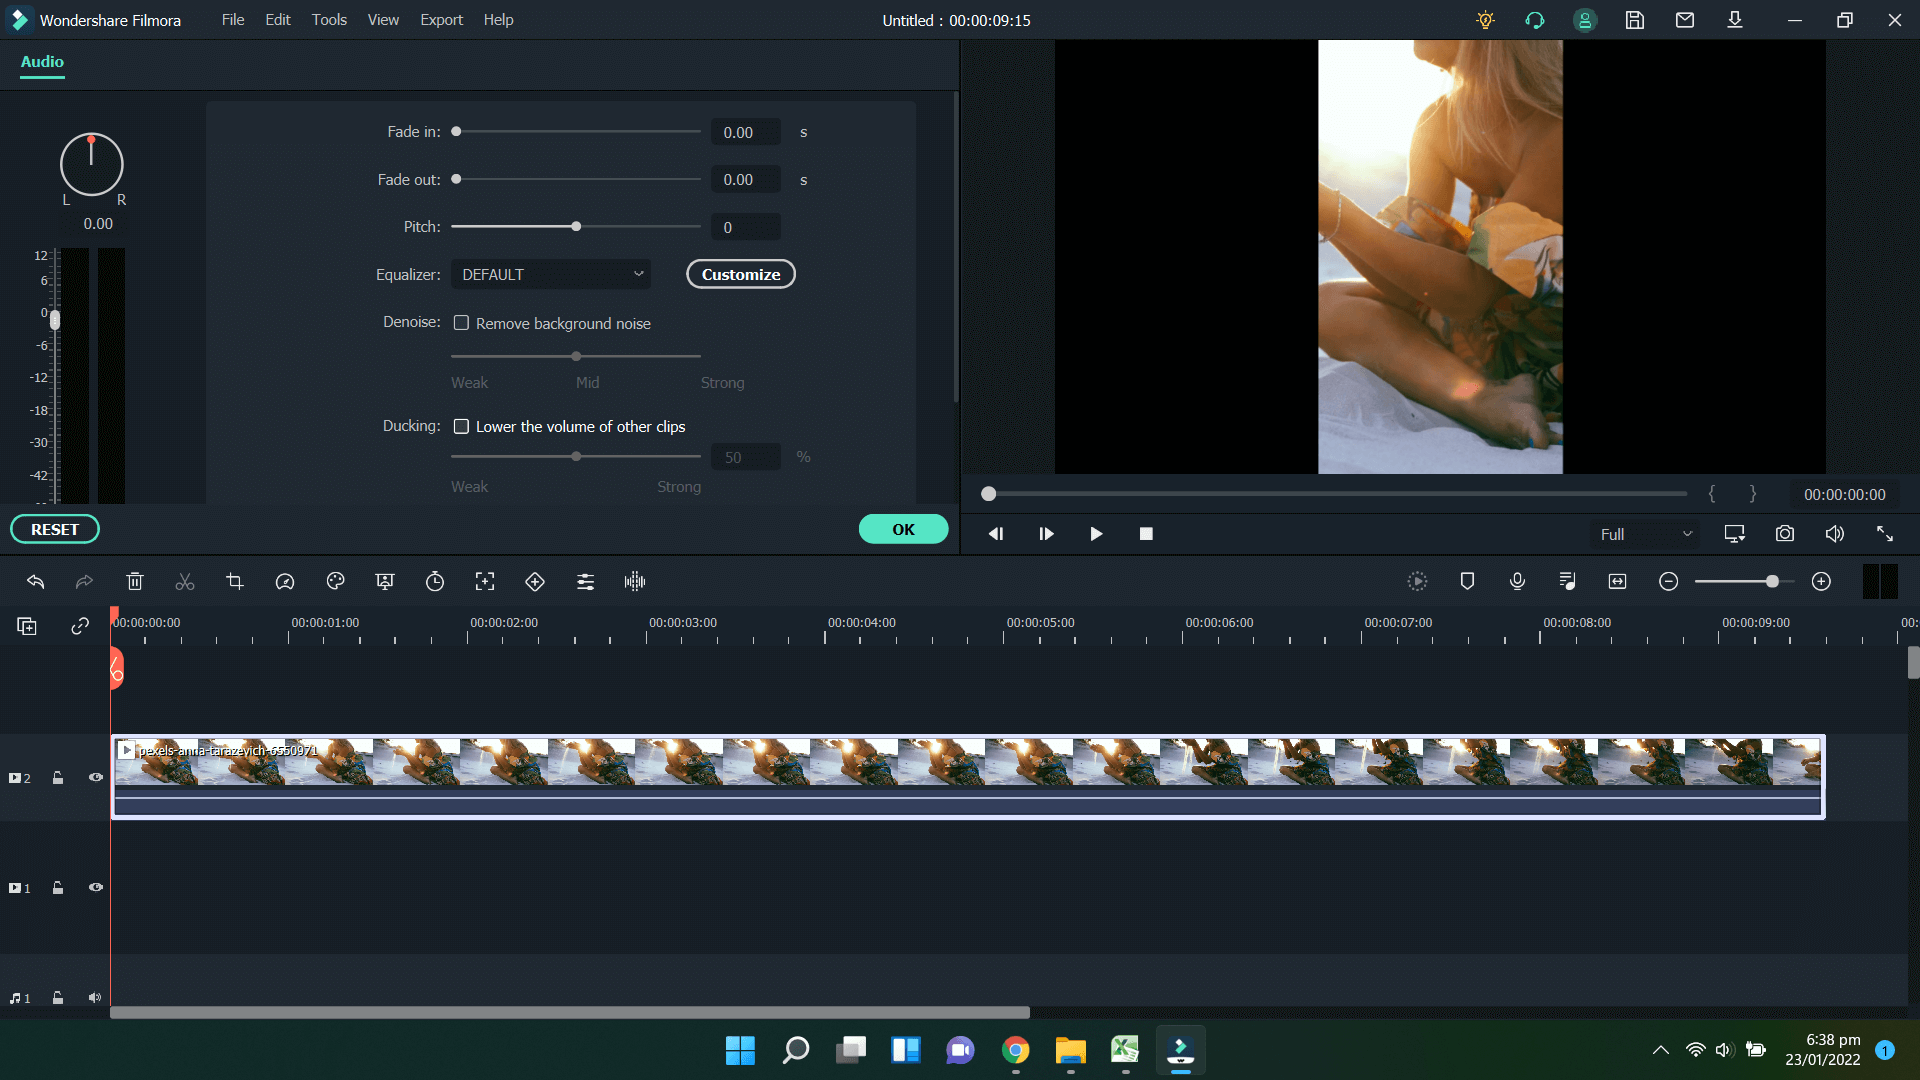Open the View menu
1920x1080 pixels.
[x=383, y=20]
